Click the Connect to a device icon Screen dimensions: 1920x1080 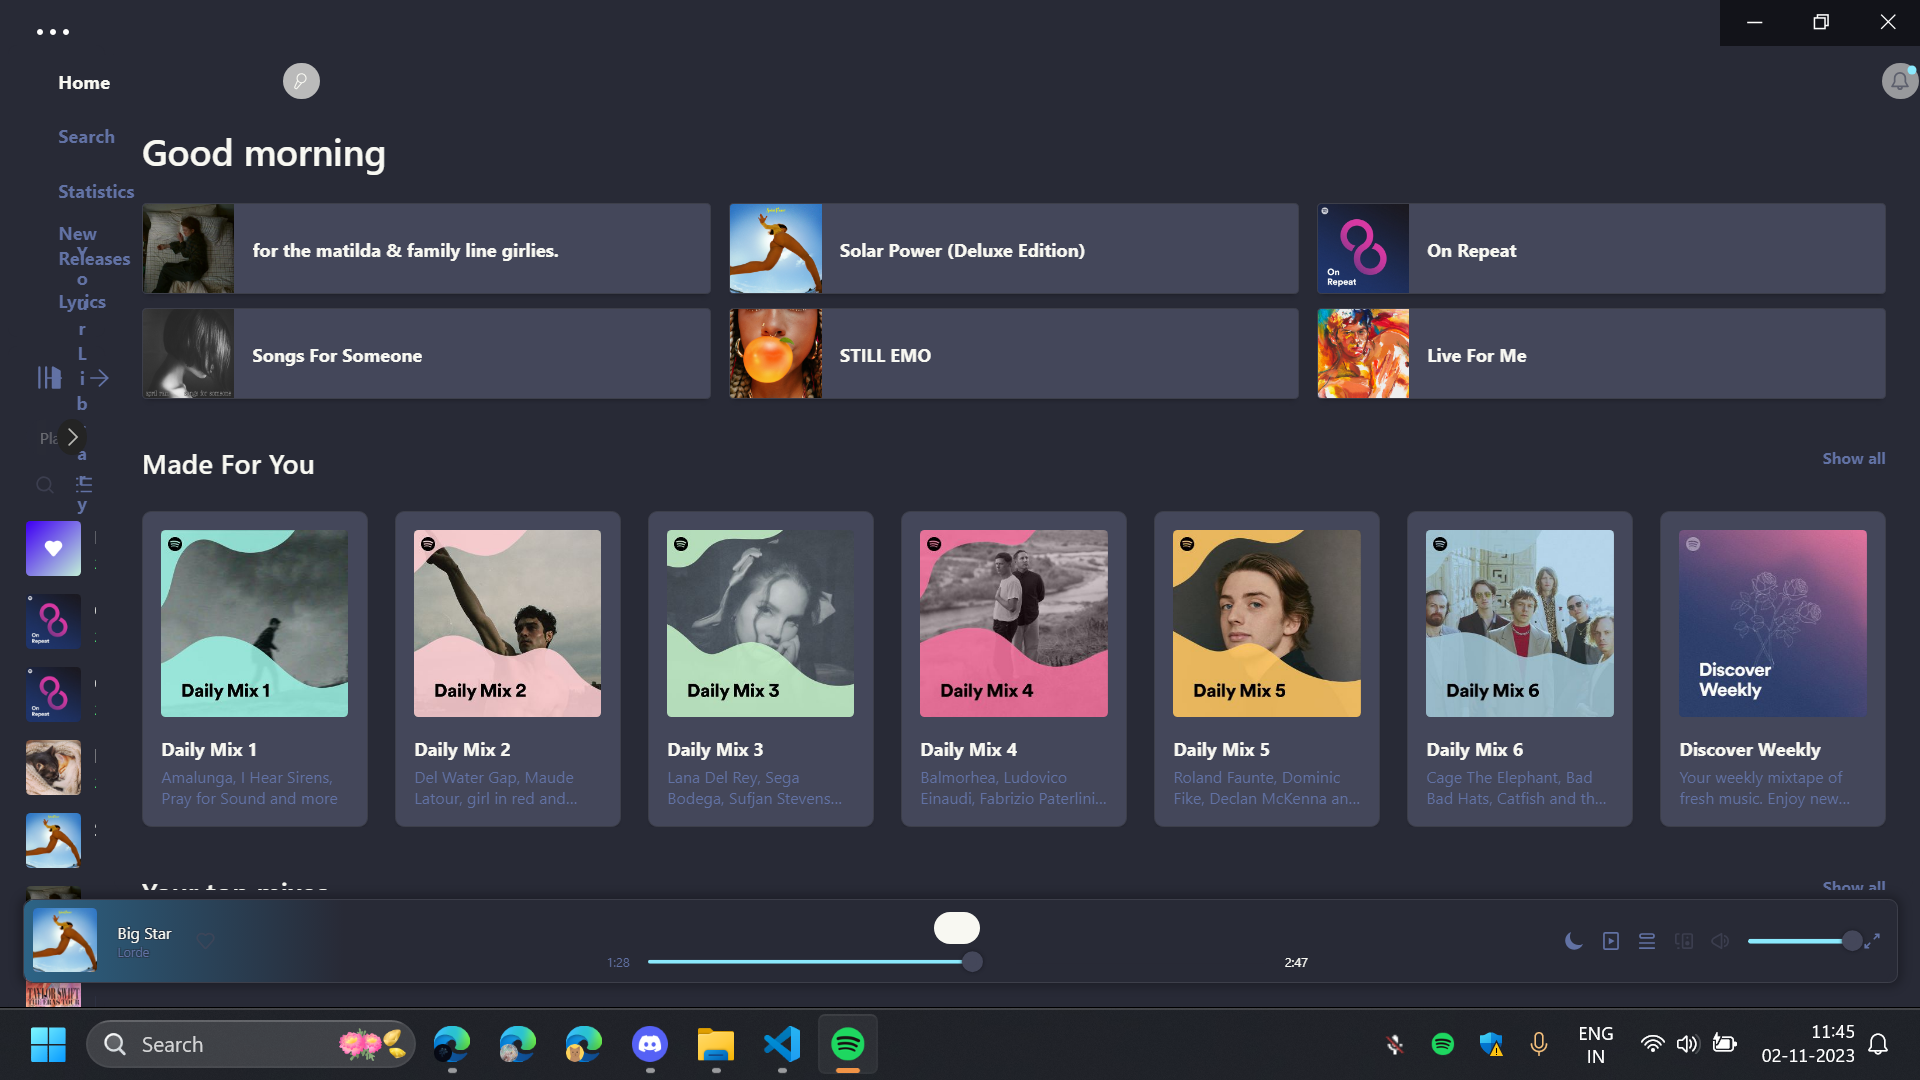pyautogui.click(x=1684, y=941)
